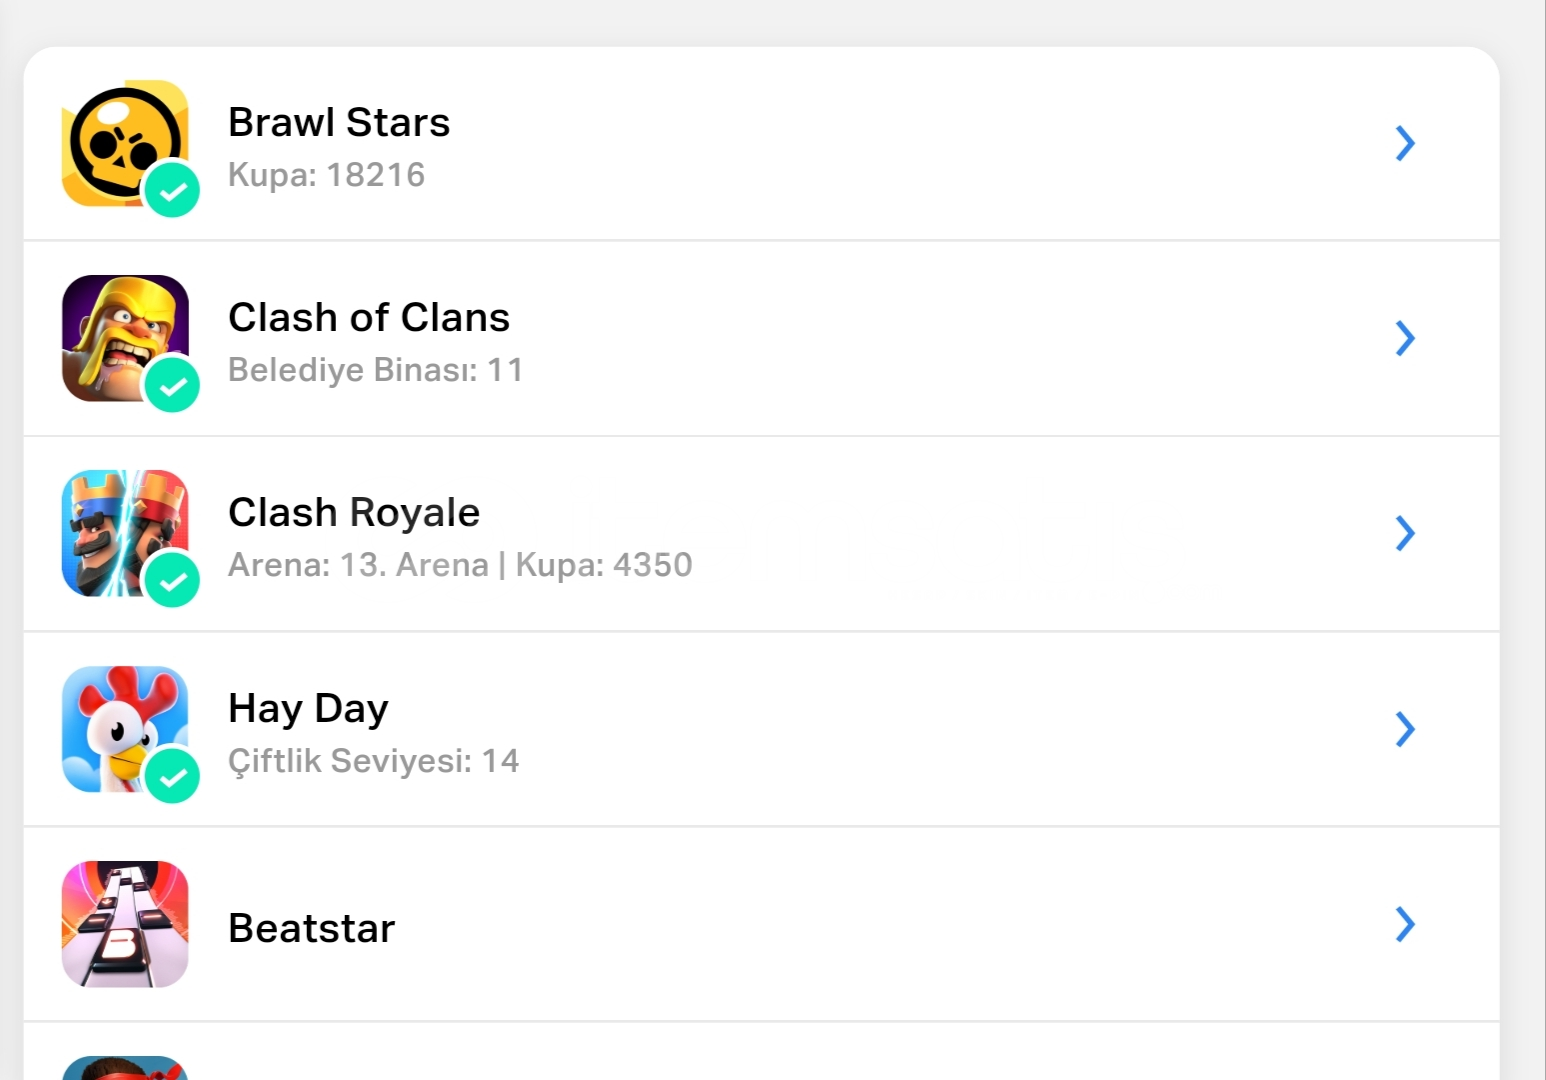The image size is (1546, 1080).
Task: Click "Çiftlik Seviyesi: 14" farm level text
Action: tap(373, 761)
